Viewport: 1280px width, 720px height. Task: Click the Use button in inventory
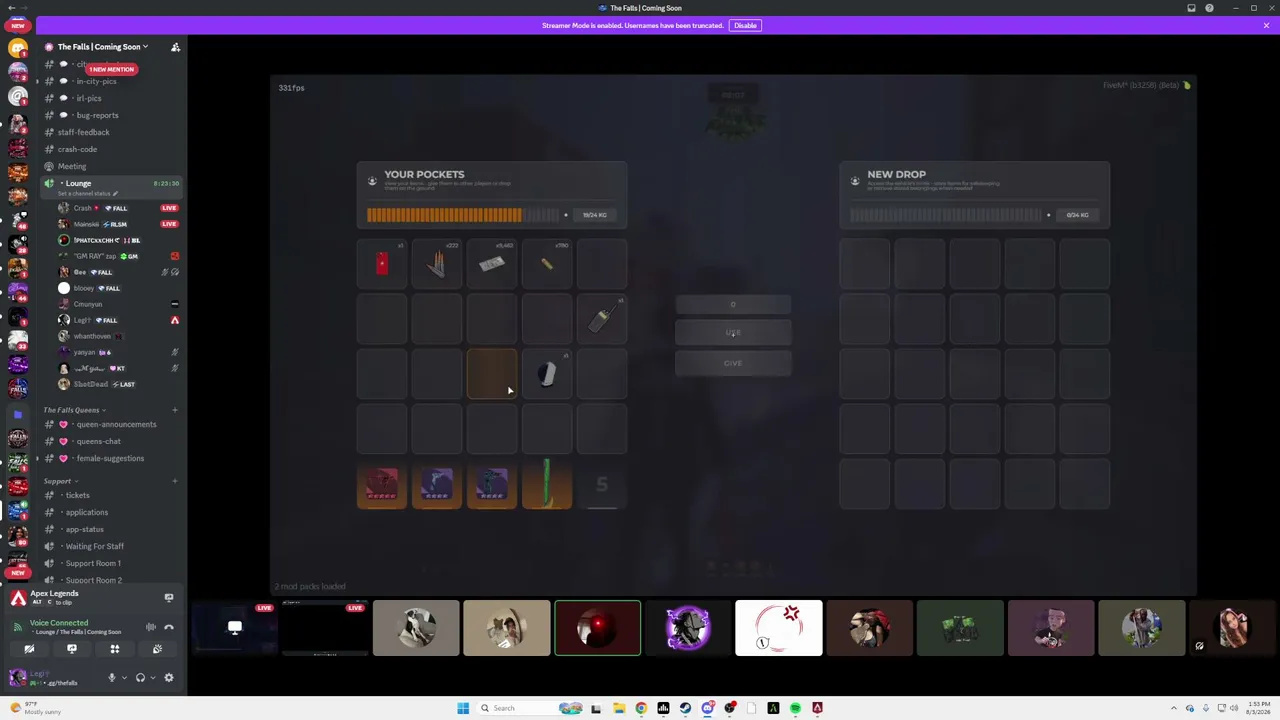pyautogui.click(x=733, y=333)
